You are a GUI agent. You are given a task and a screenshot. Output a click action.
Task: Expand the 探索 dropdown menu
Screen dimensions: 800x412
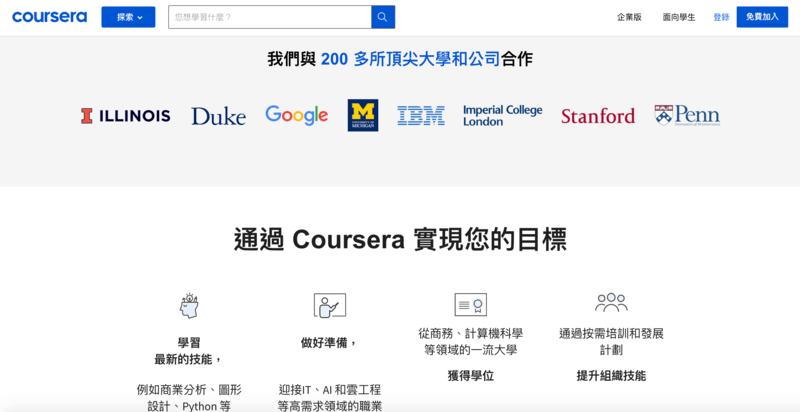coord(128,17)
